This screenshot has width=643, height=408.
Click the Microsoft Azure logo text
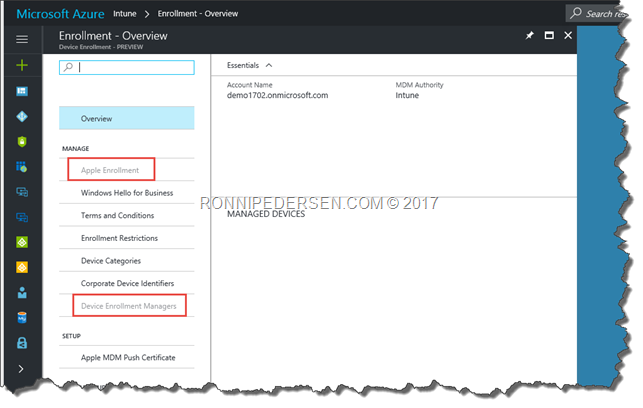pos(60,14)
